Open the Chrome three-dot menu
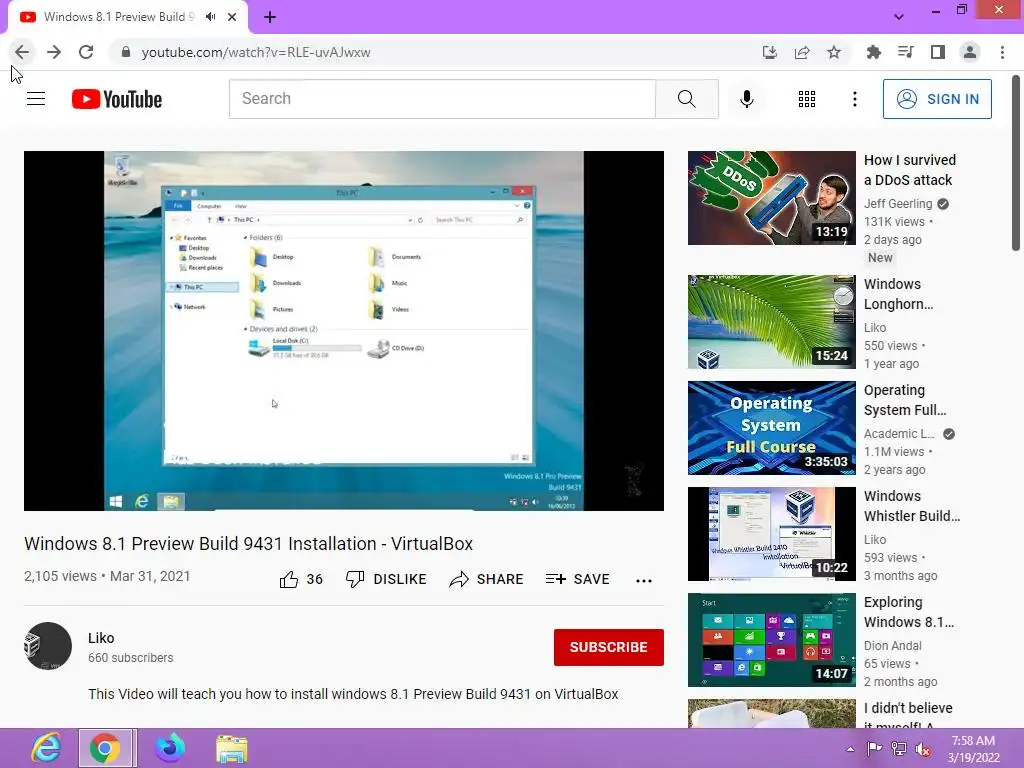The height and width of the screenshot is (768, 1024). (1002, 52)
